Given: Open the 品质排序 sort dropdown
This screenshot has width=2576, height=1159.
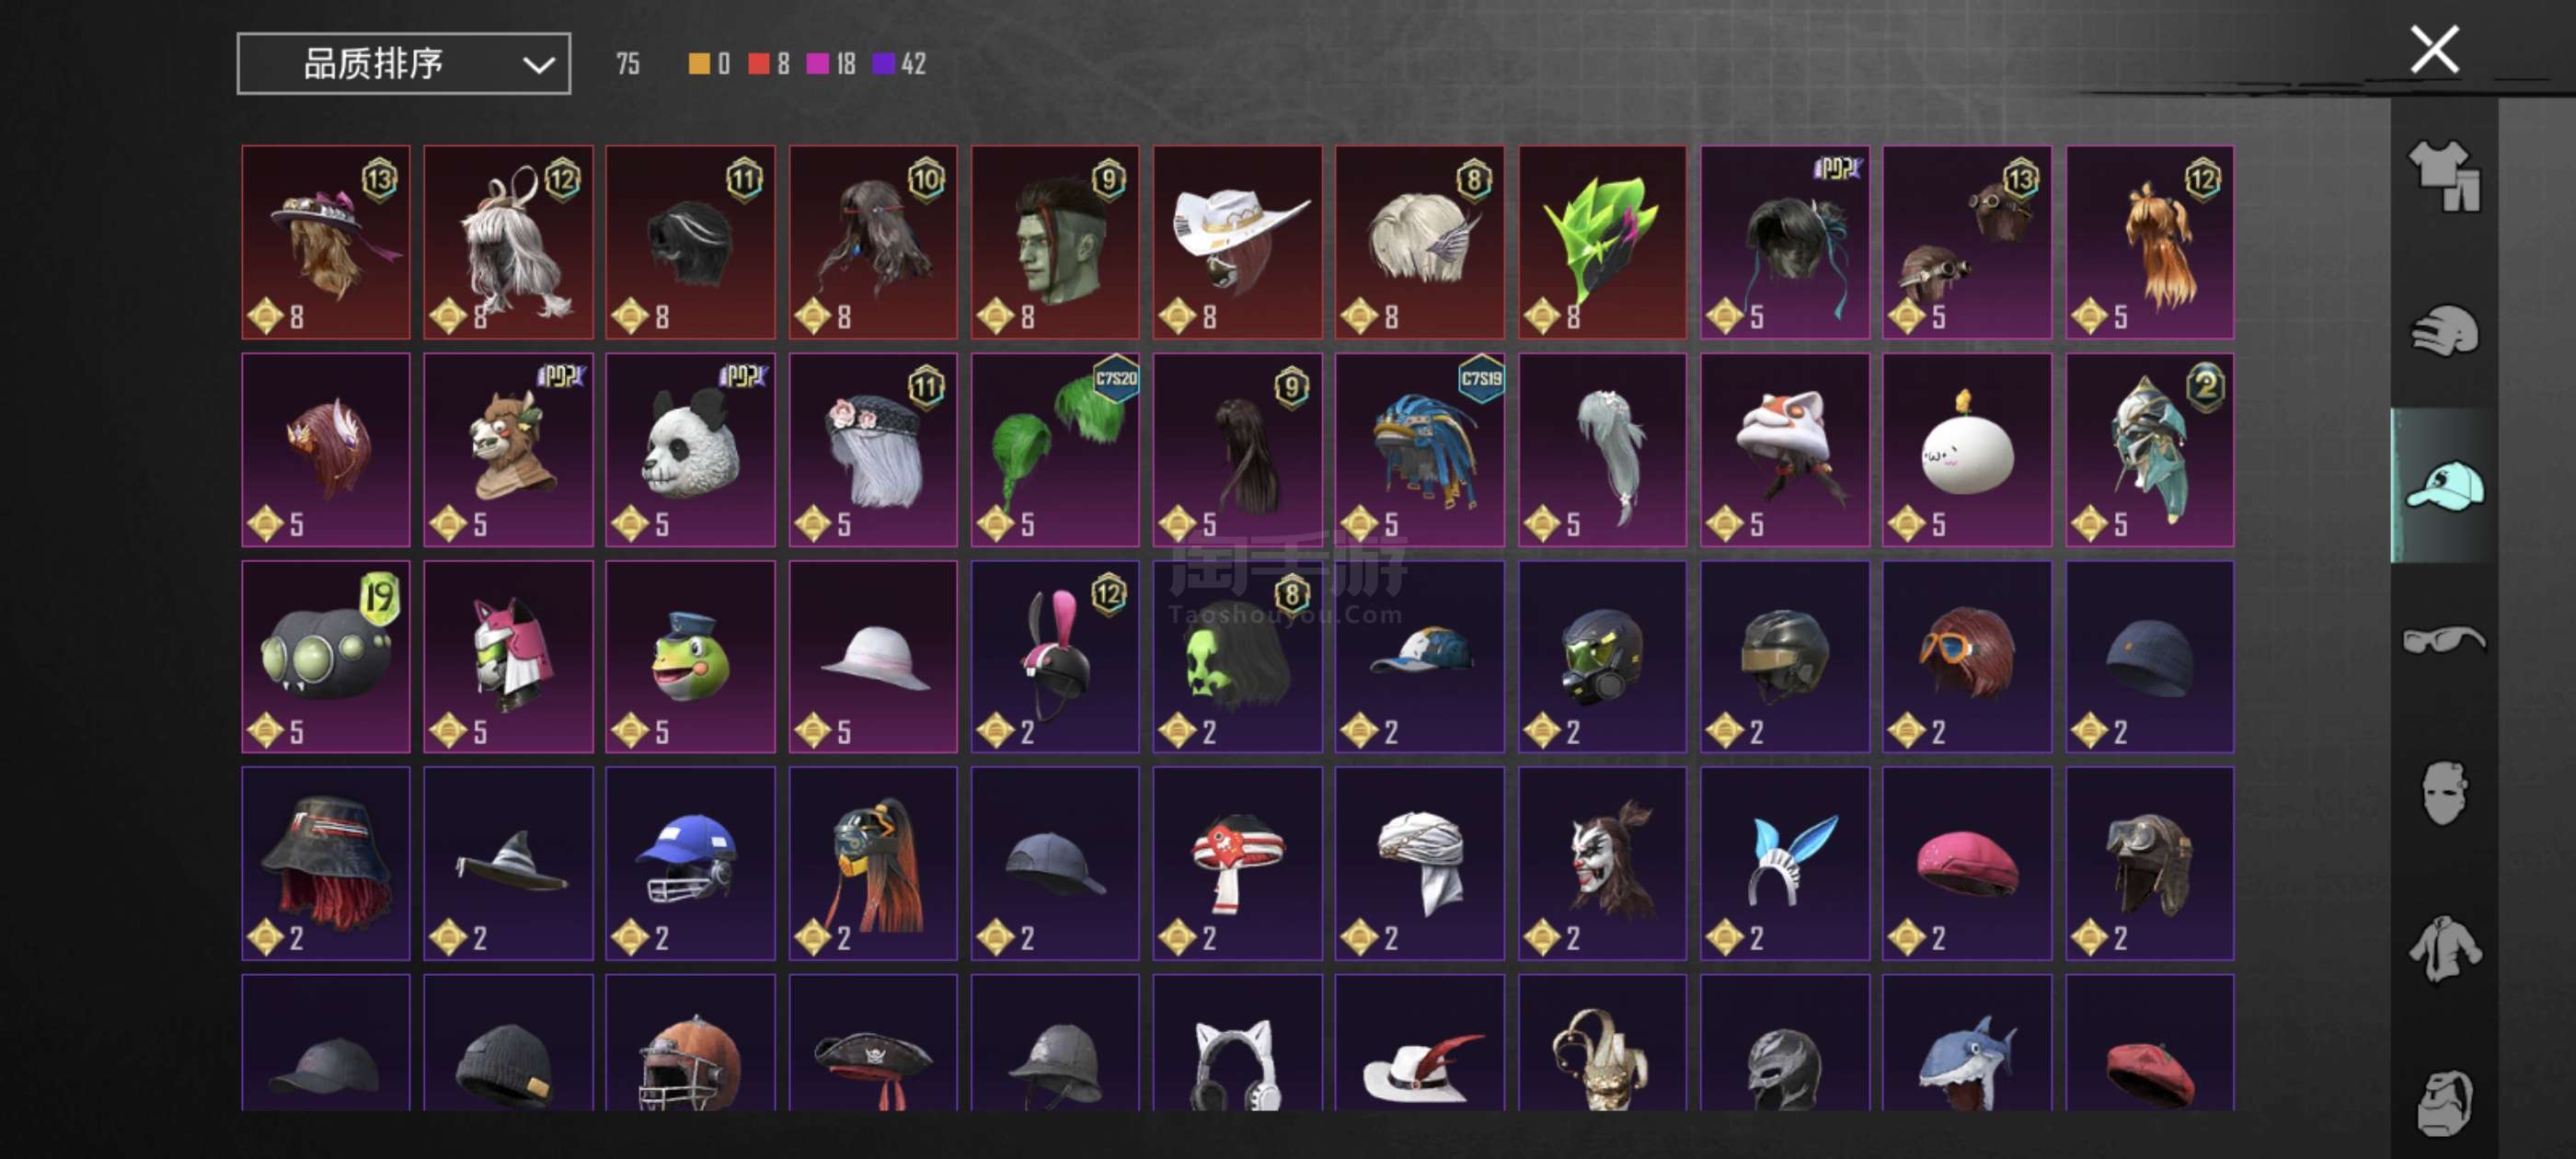Looking at the screenshot, I should click(x=404, y=64).
